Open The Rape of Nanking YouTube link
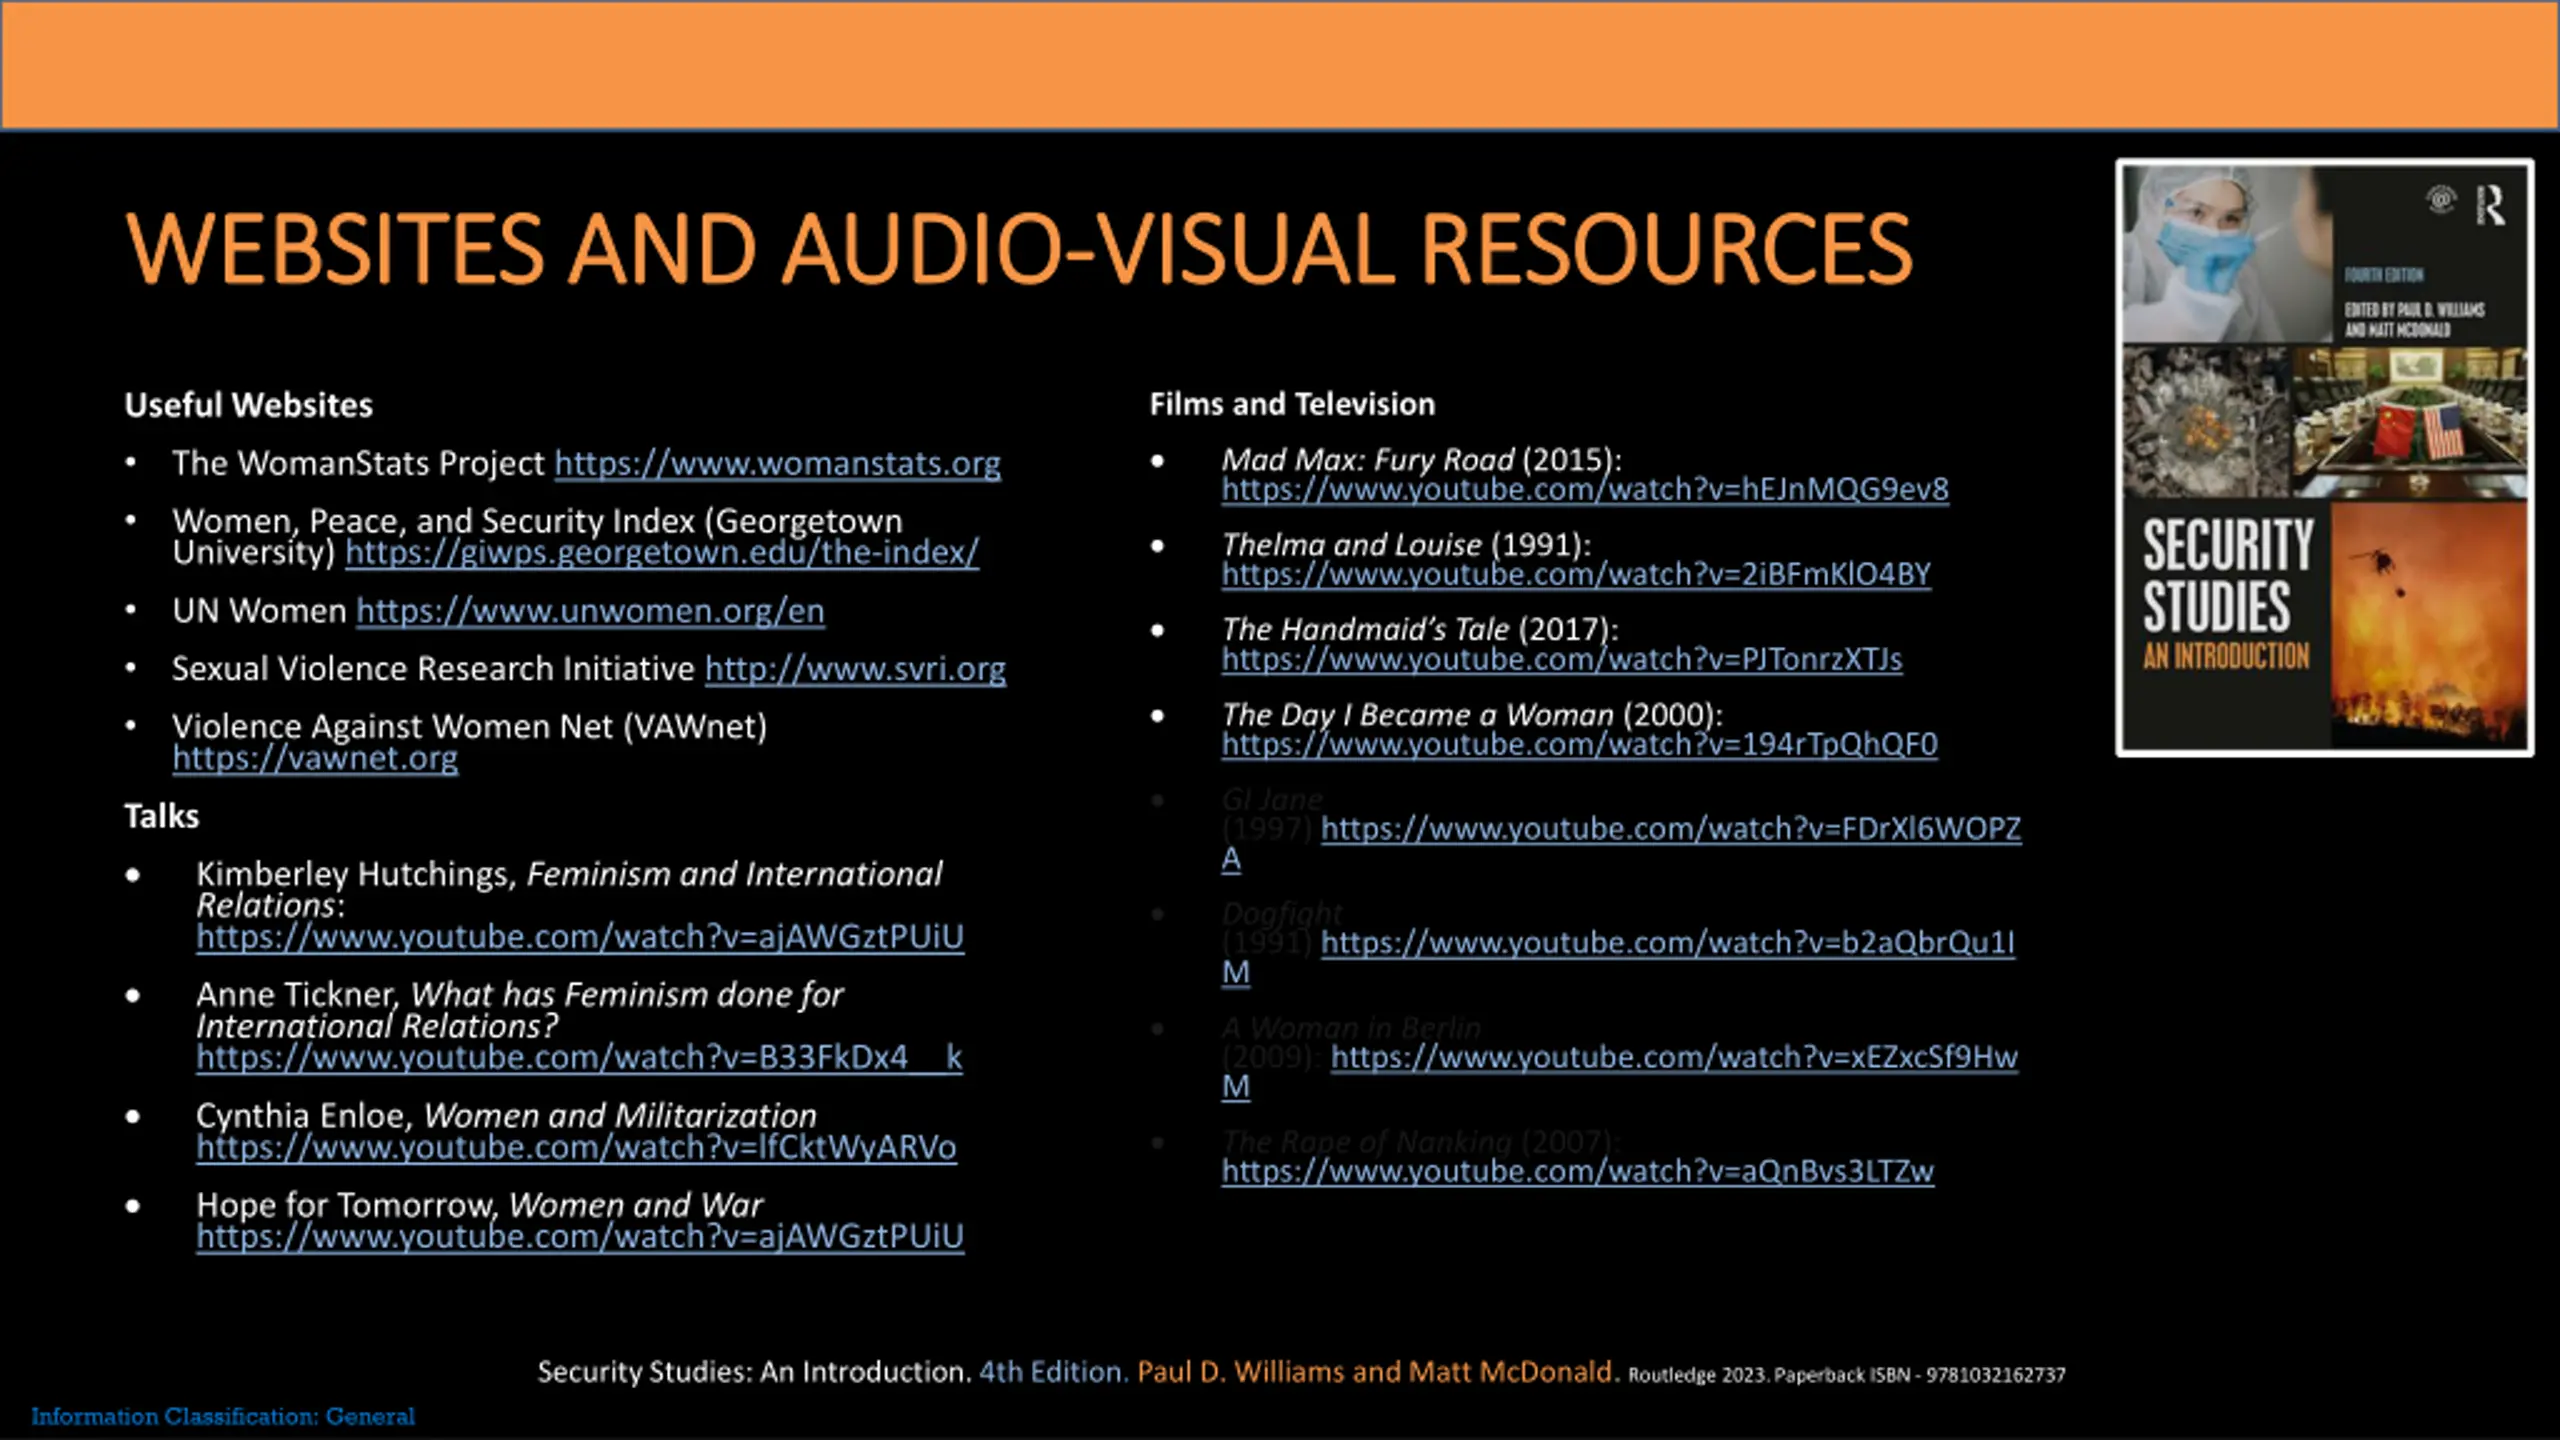Image resolution: width=2560 pixels, height=1440 pixels. 1578,1171
